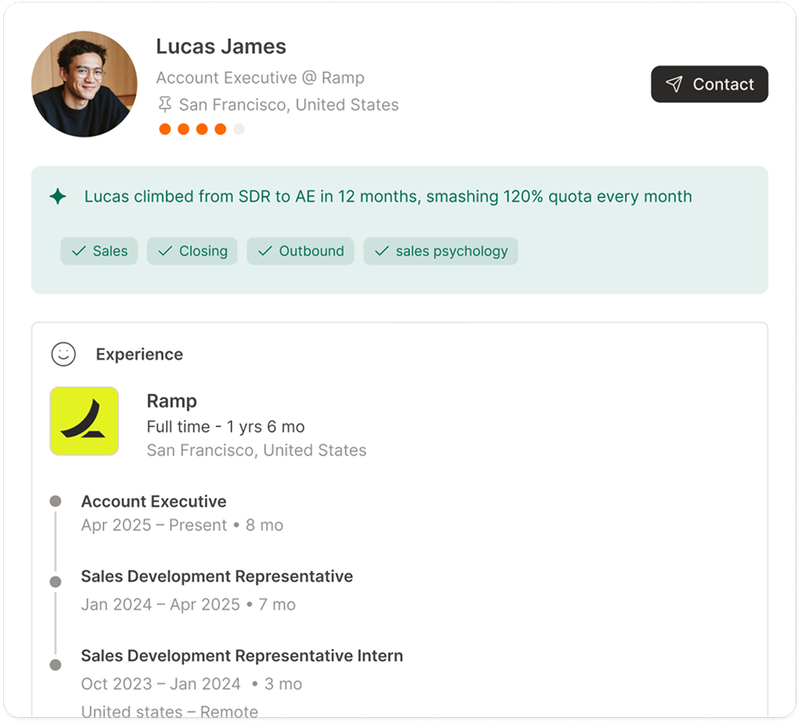This screenshot has height=722, width=800.
Task: Click San Francisco, United States under name
Action: 289,105
